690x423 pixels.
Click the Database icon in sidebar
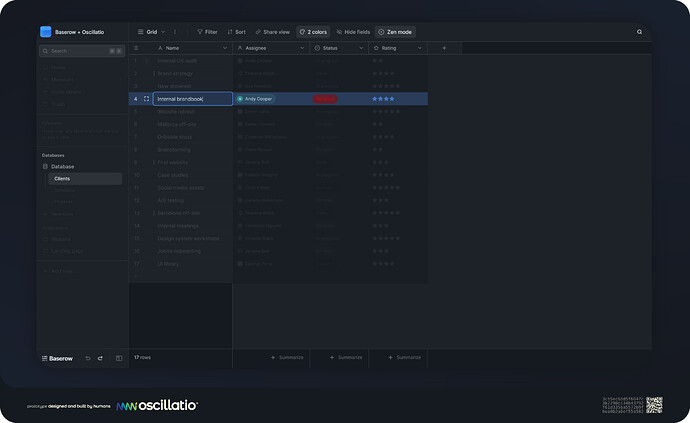click(45, 167)
